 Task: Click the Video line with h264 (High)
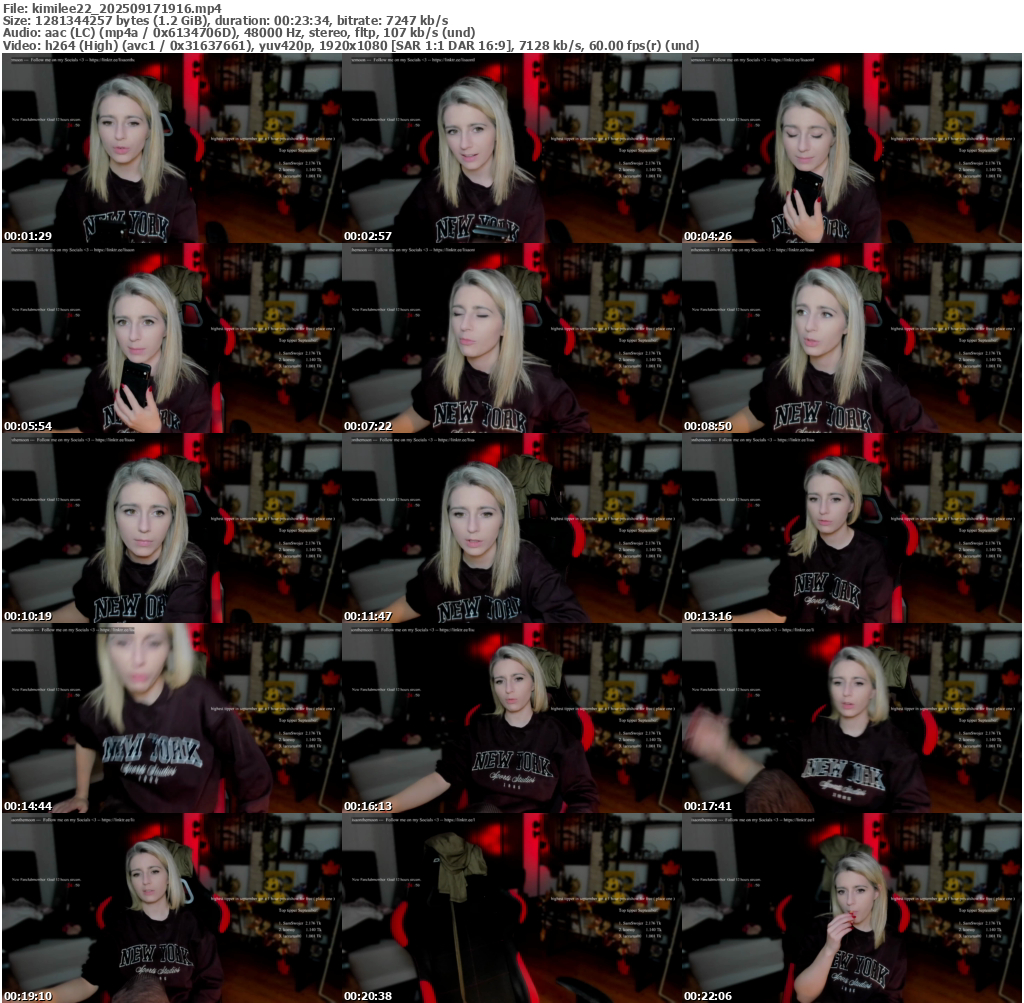click(351, 46)
